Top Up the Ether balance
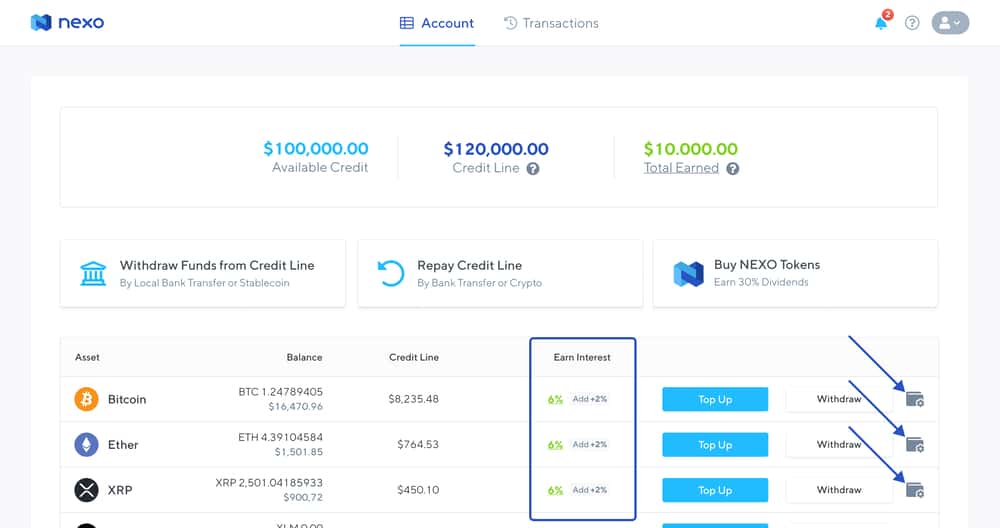The width and height of the screenshot is (1000, 528). (715, 444)
